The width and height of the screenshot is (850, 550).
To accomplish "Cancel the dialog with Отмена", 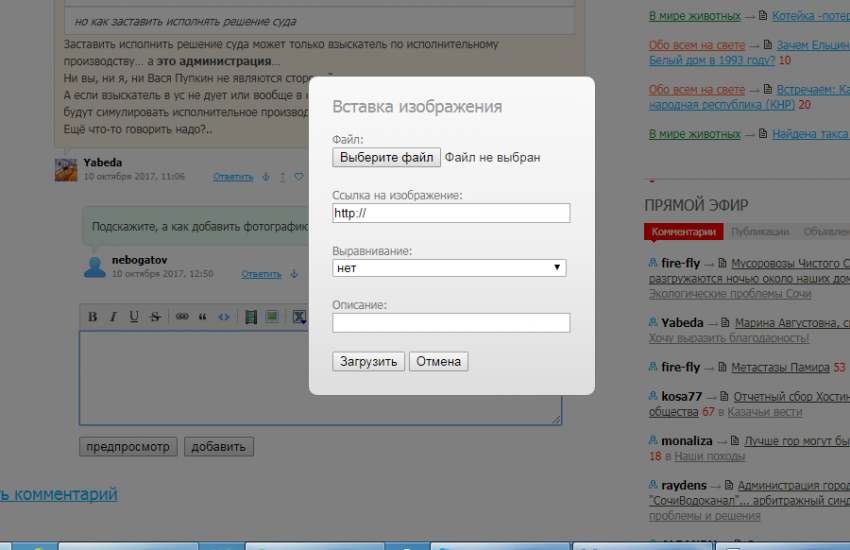I will (x=438, y=361).
